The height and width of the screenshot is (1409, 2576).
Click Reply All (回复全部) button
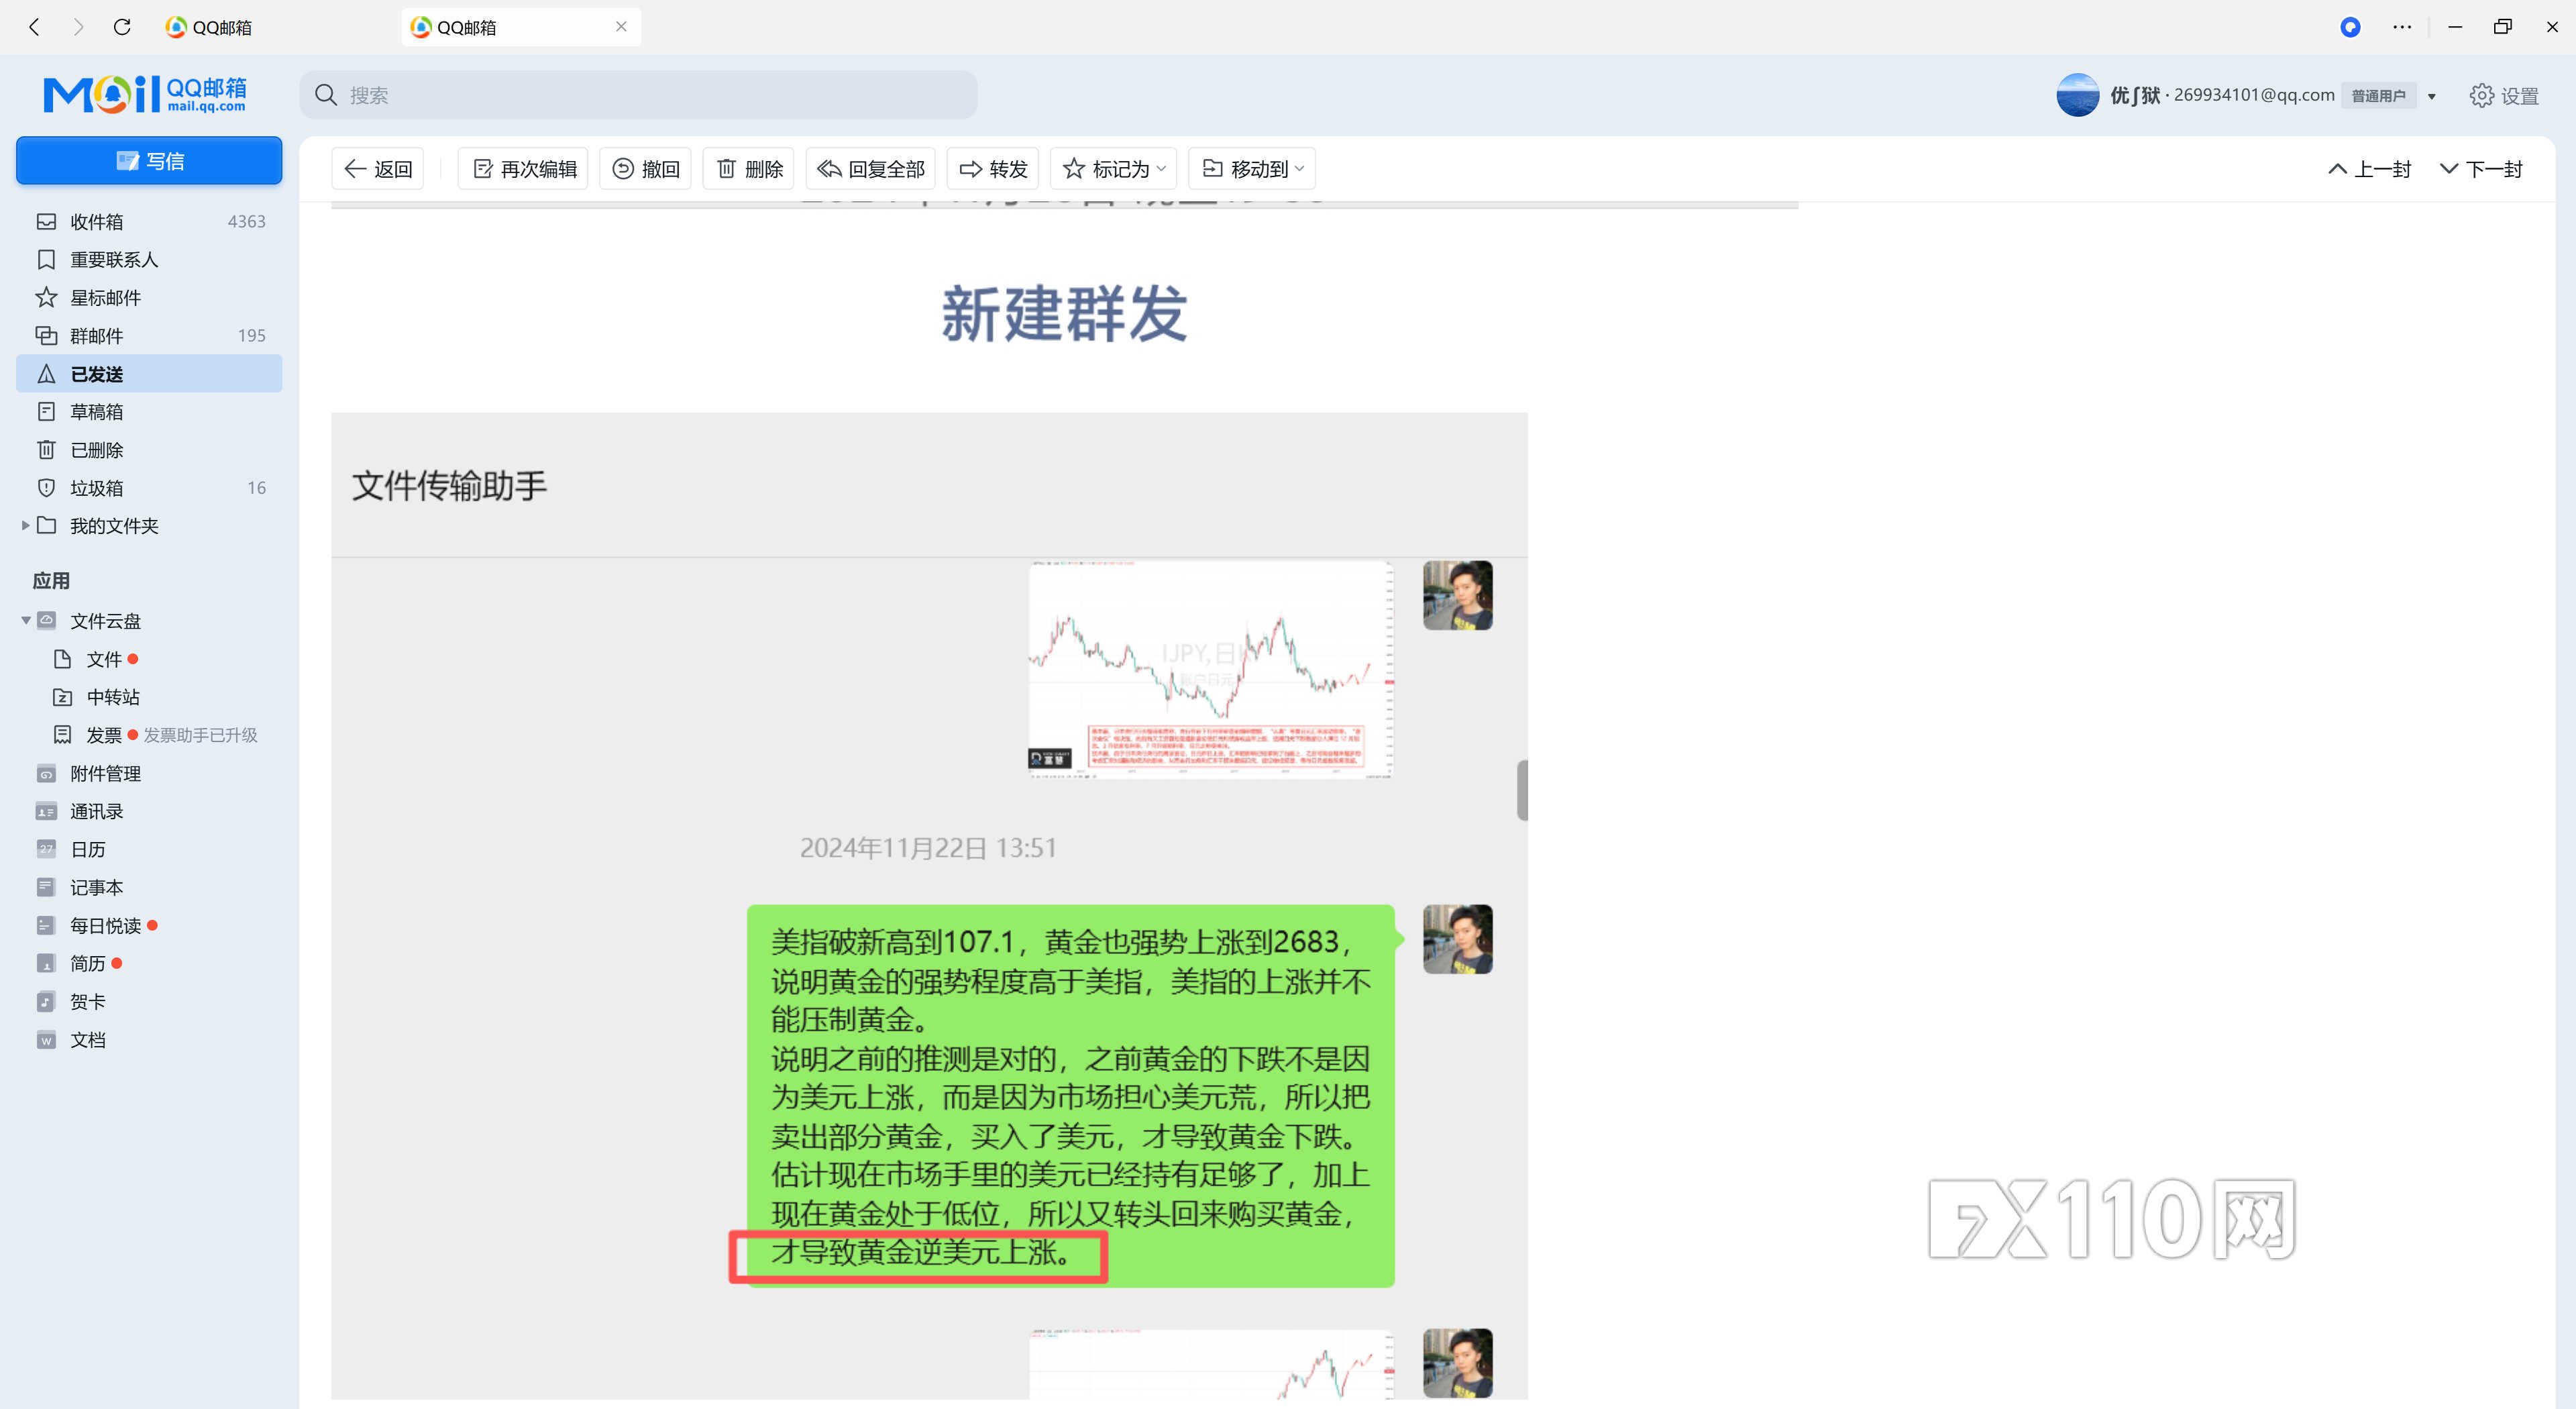pos(871,169)
